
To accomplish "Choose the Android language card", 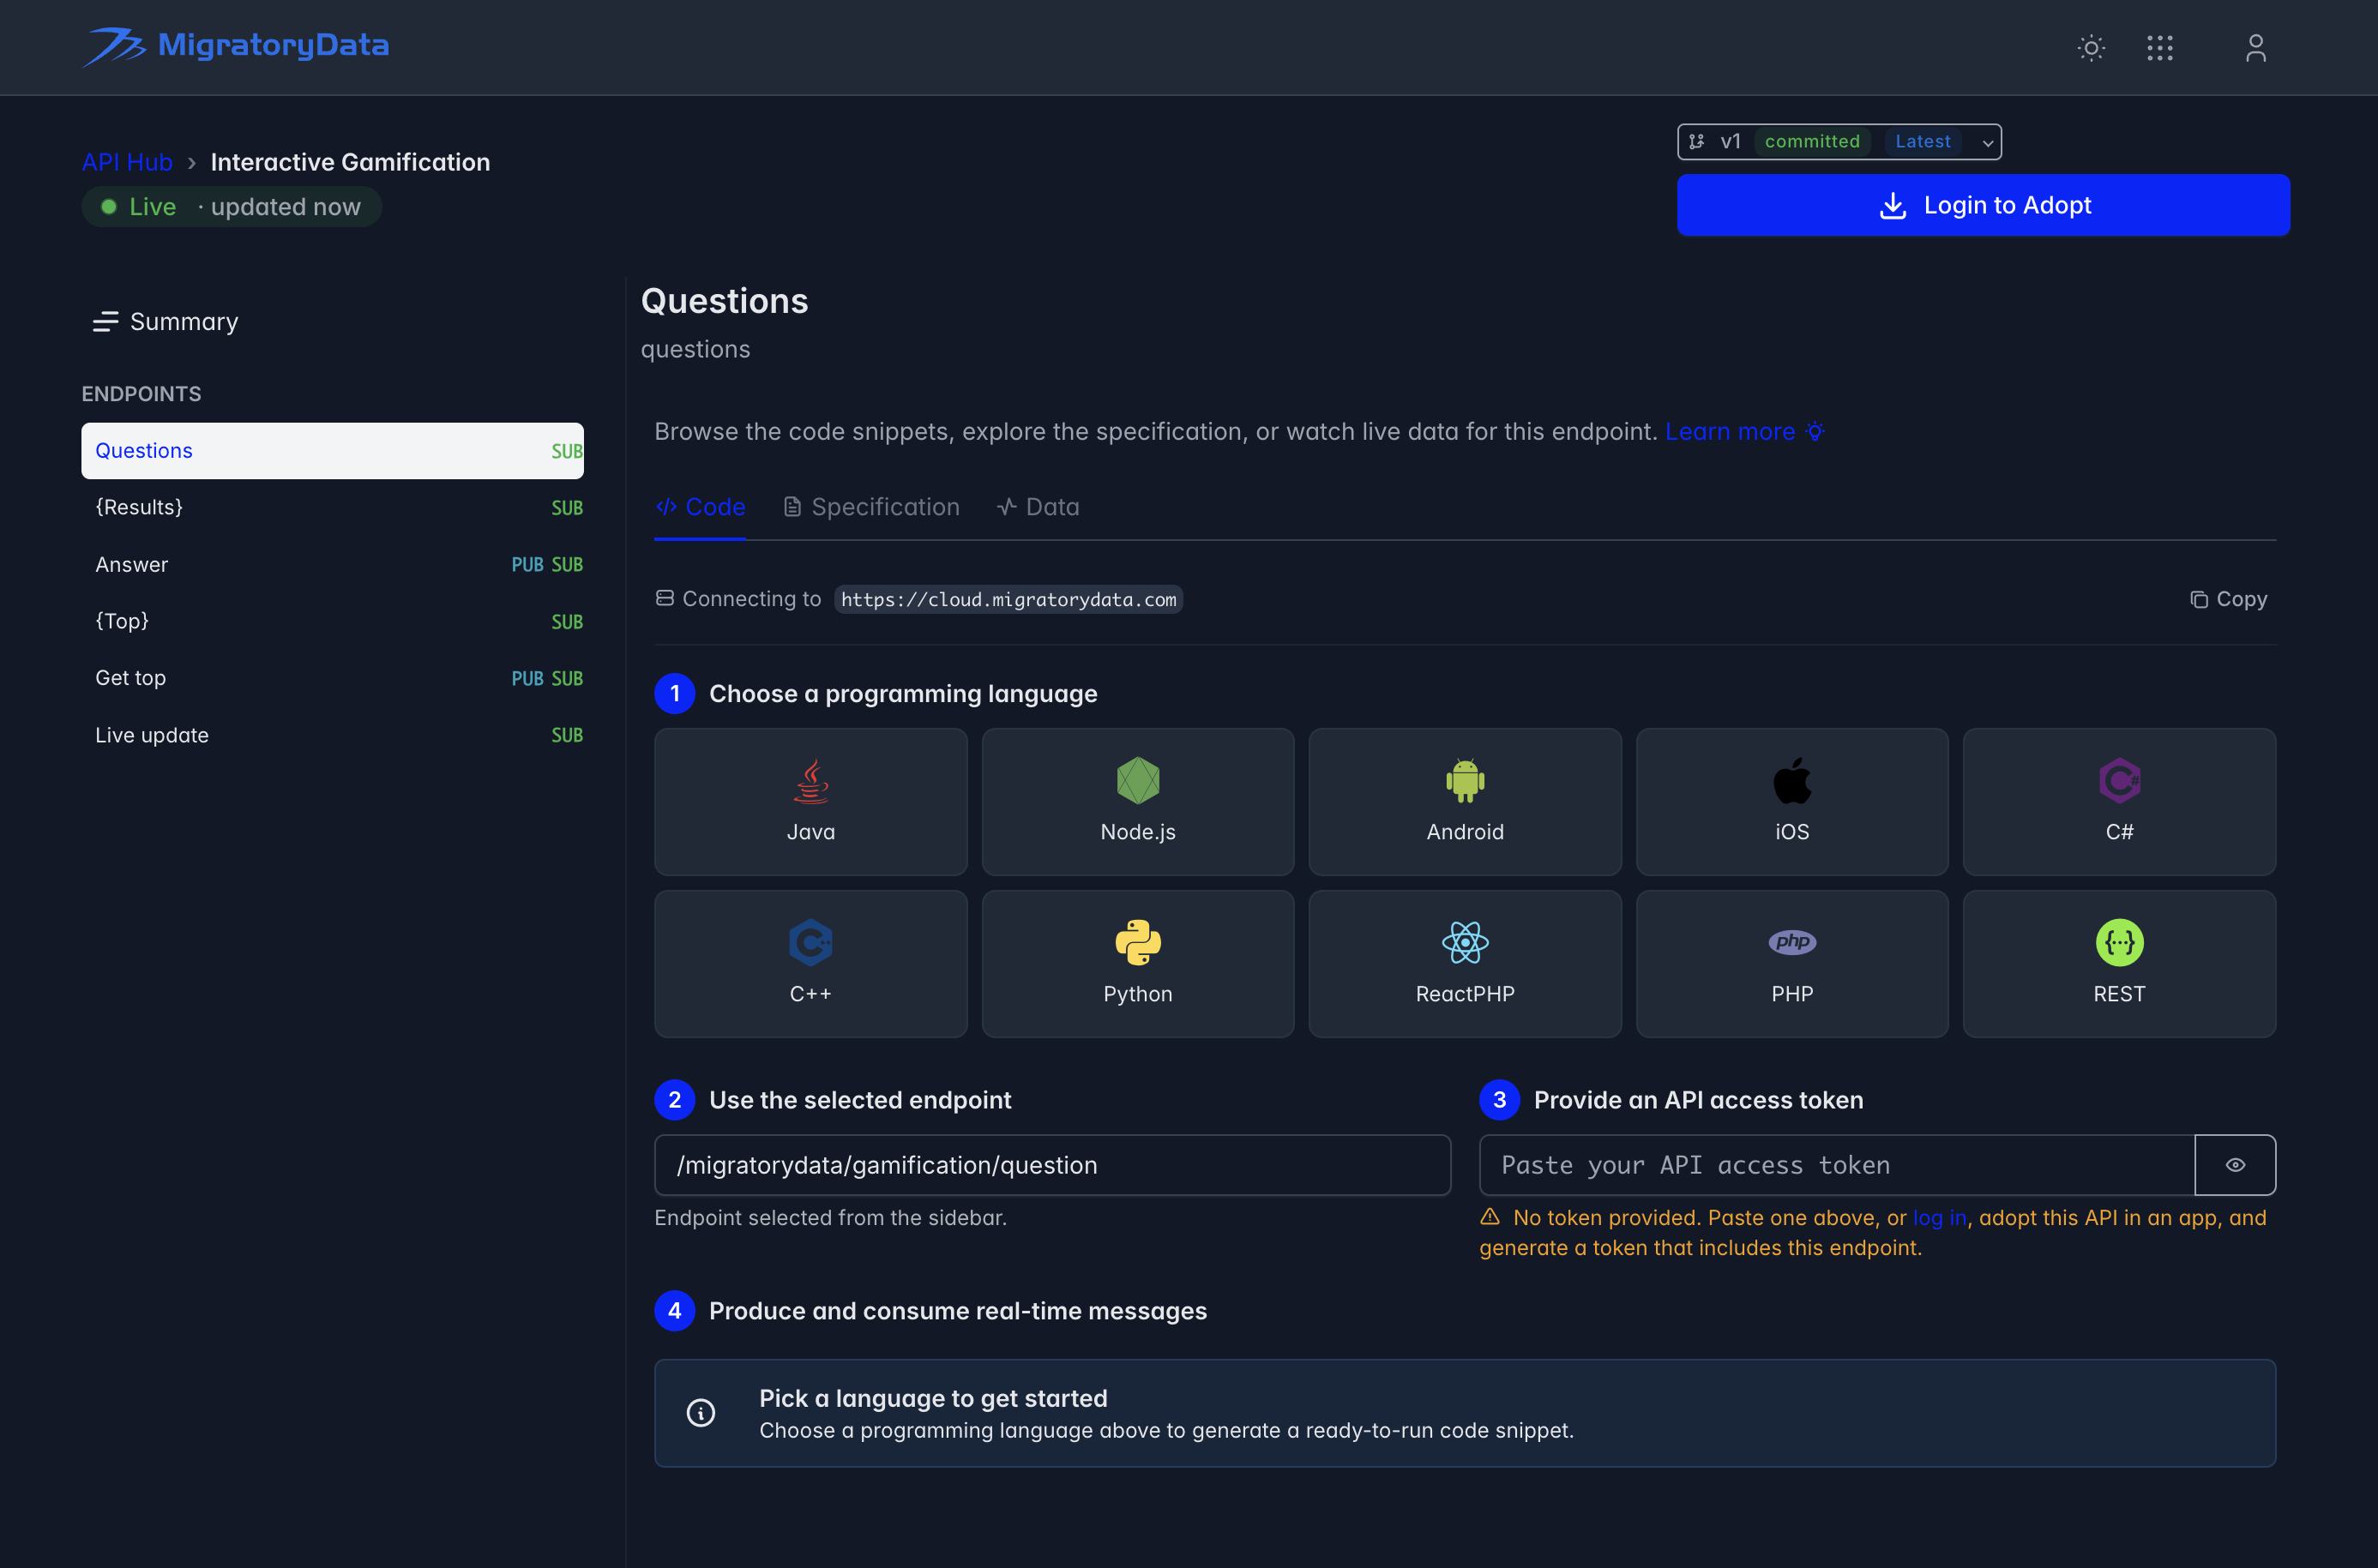I will coord(1464,801).
